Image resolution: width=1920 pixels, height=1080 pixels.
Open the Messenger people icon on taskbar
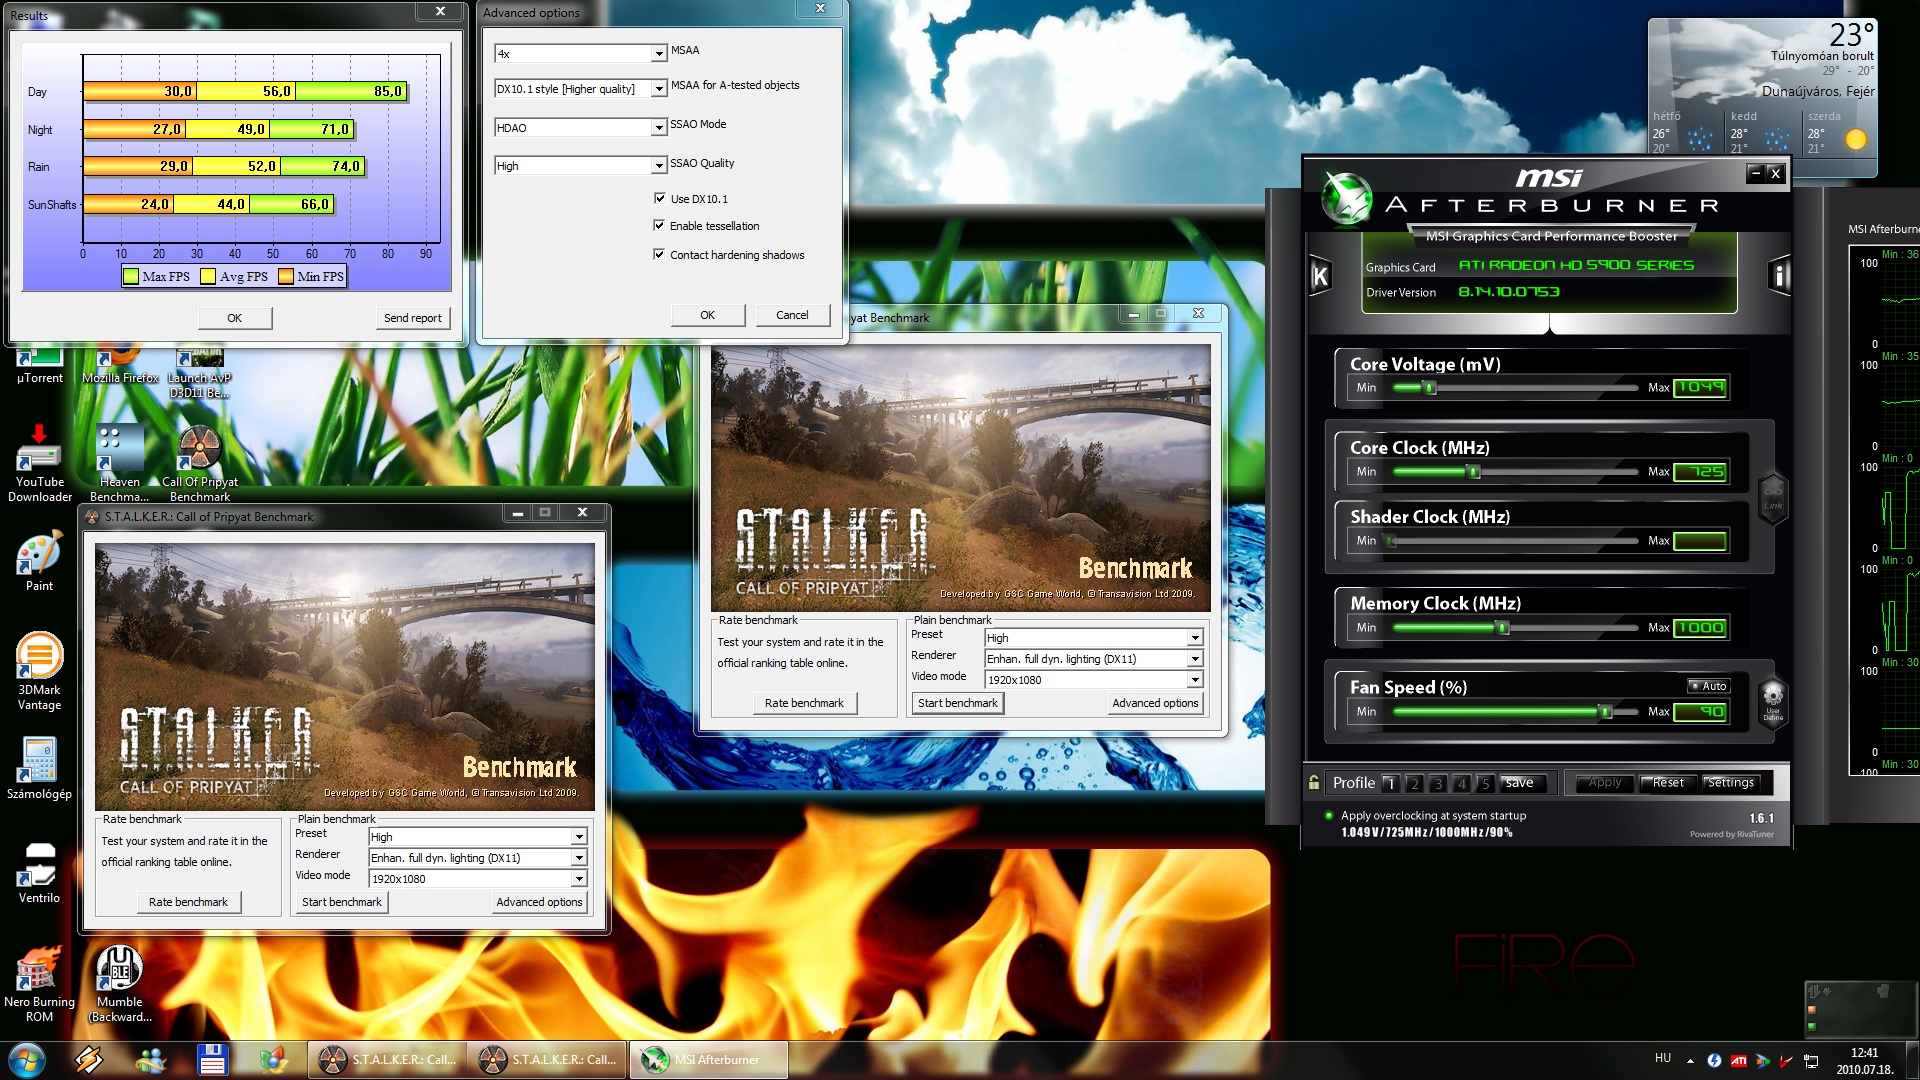pos(151,1059)
